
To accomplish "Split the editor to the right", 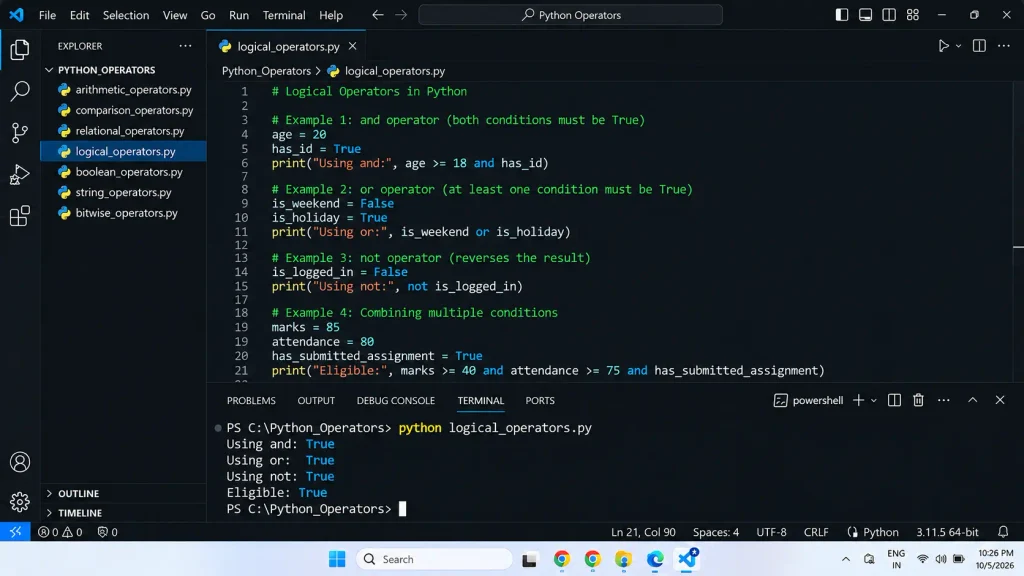I will coord(979,46).
